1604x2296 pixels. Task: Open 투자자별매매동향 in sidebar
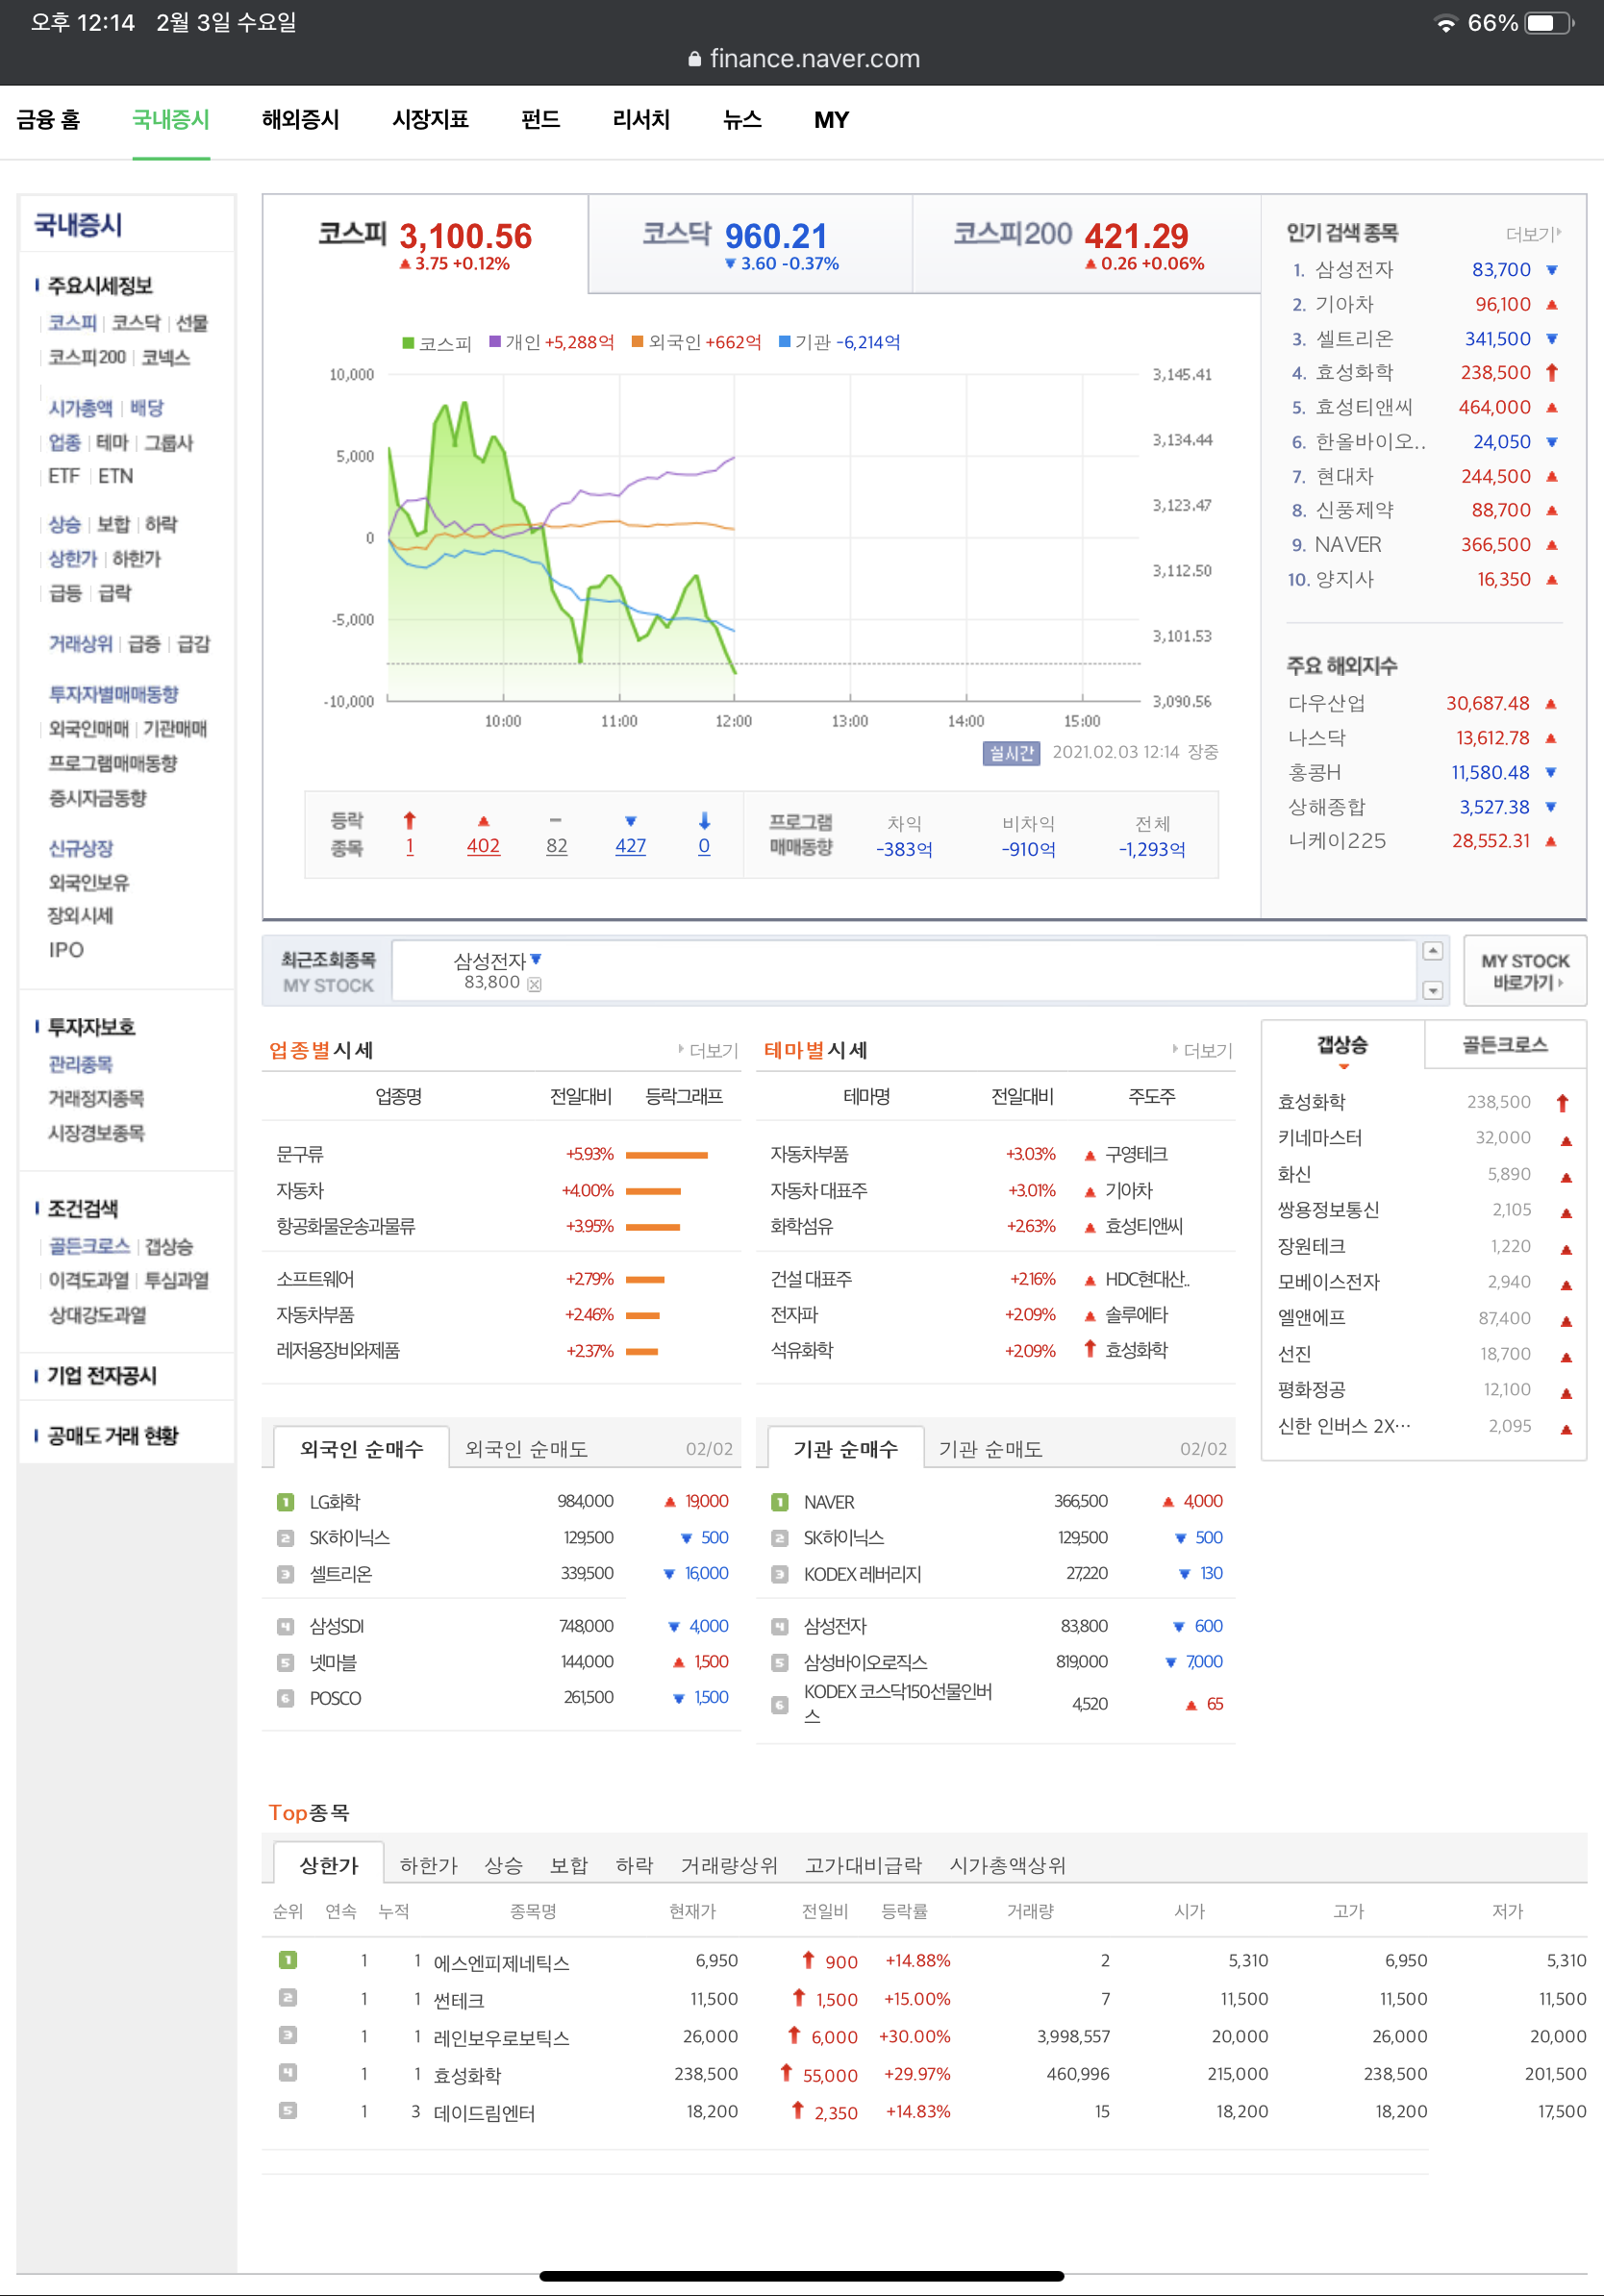[113, 694]
